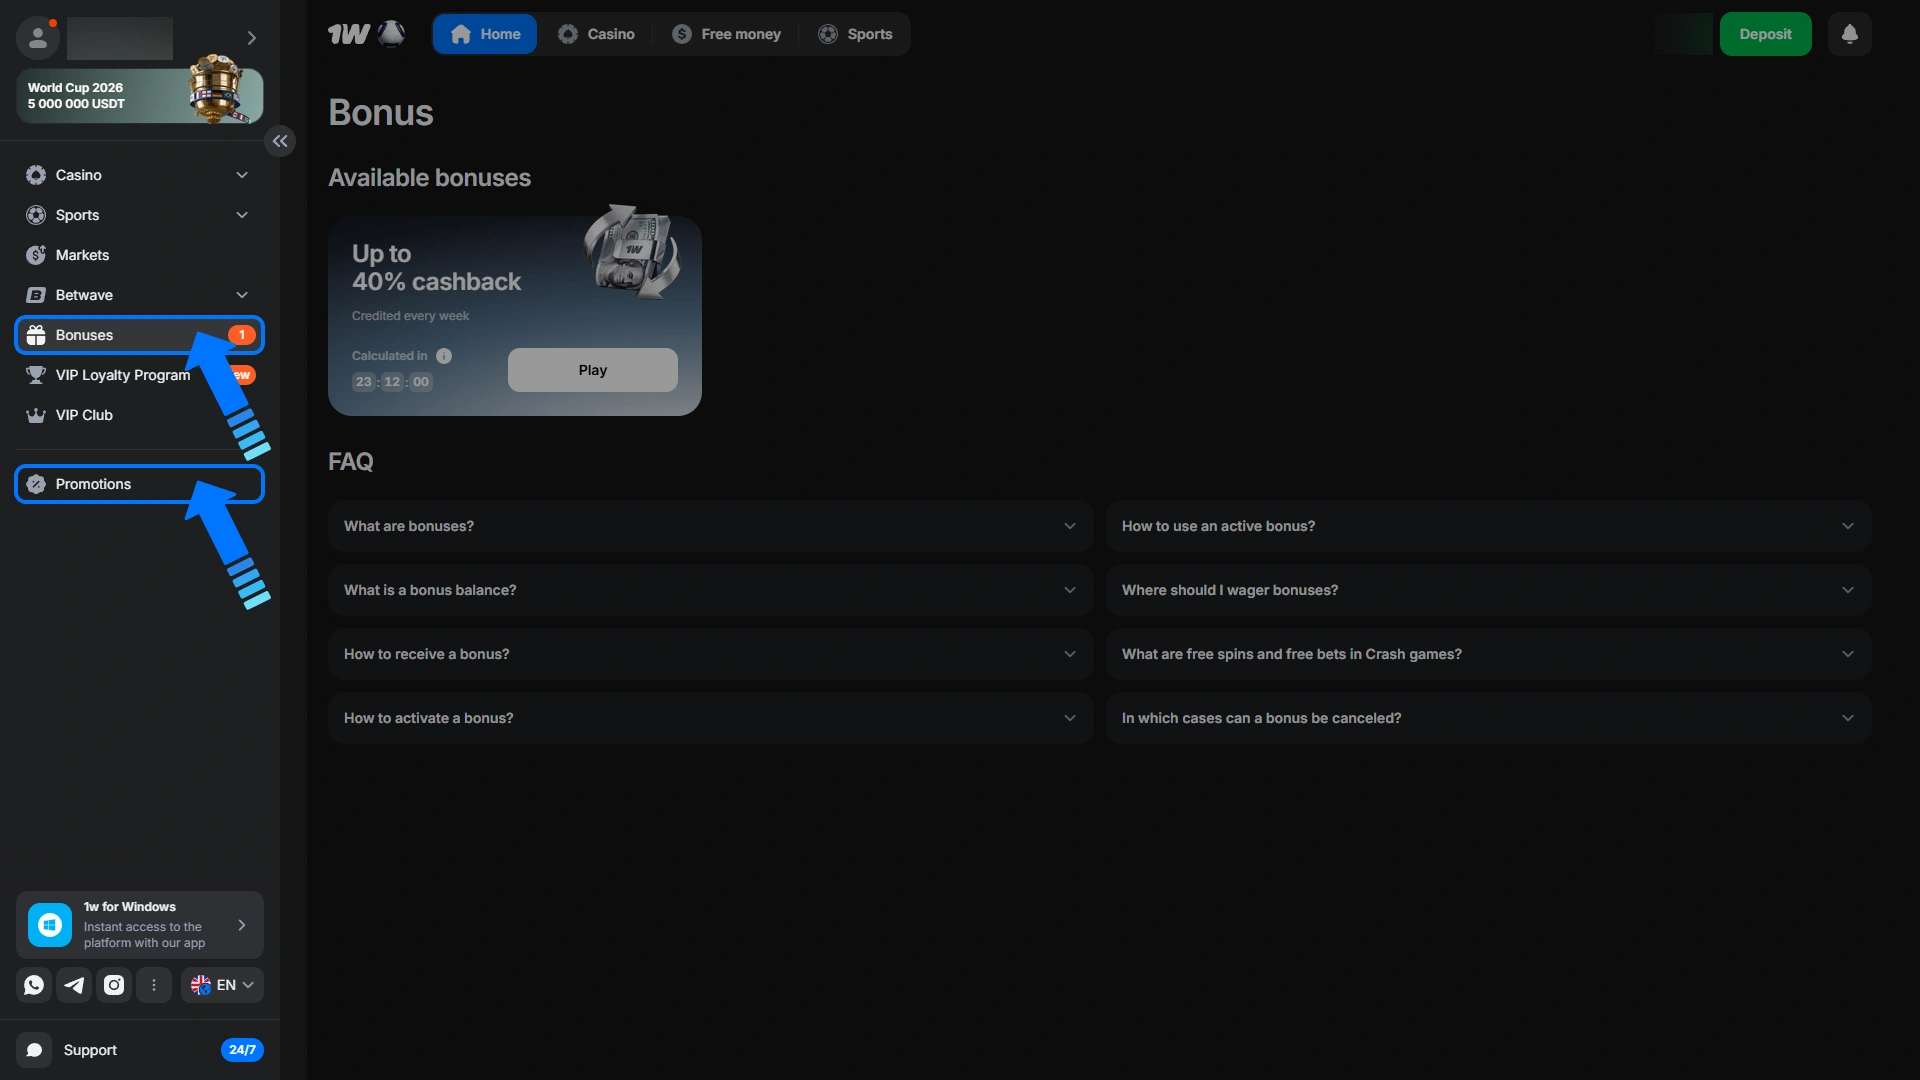Open Telegram social link

click(x=74, y=985)
